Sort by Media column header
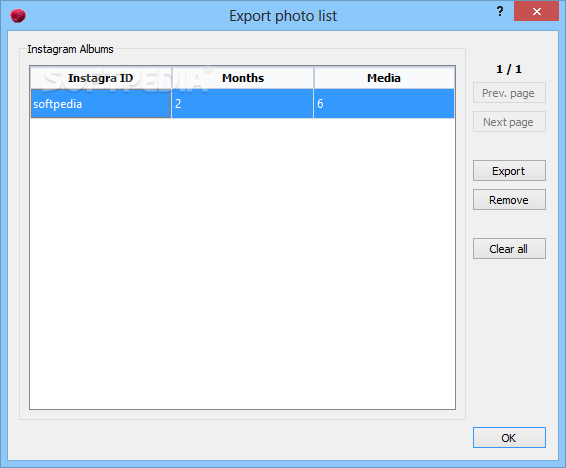566x468 pixels. click(384, 78)
